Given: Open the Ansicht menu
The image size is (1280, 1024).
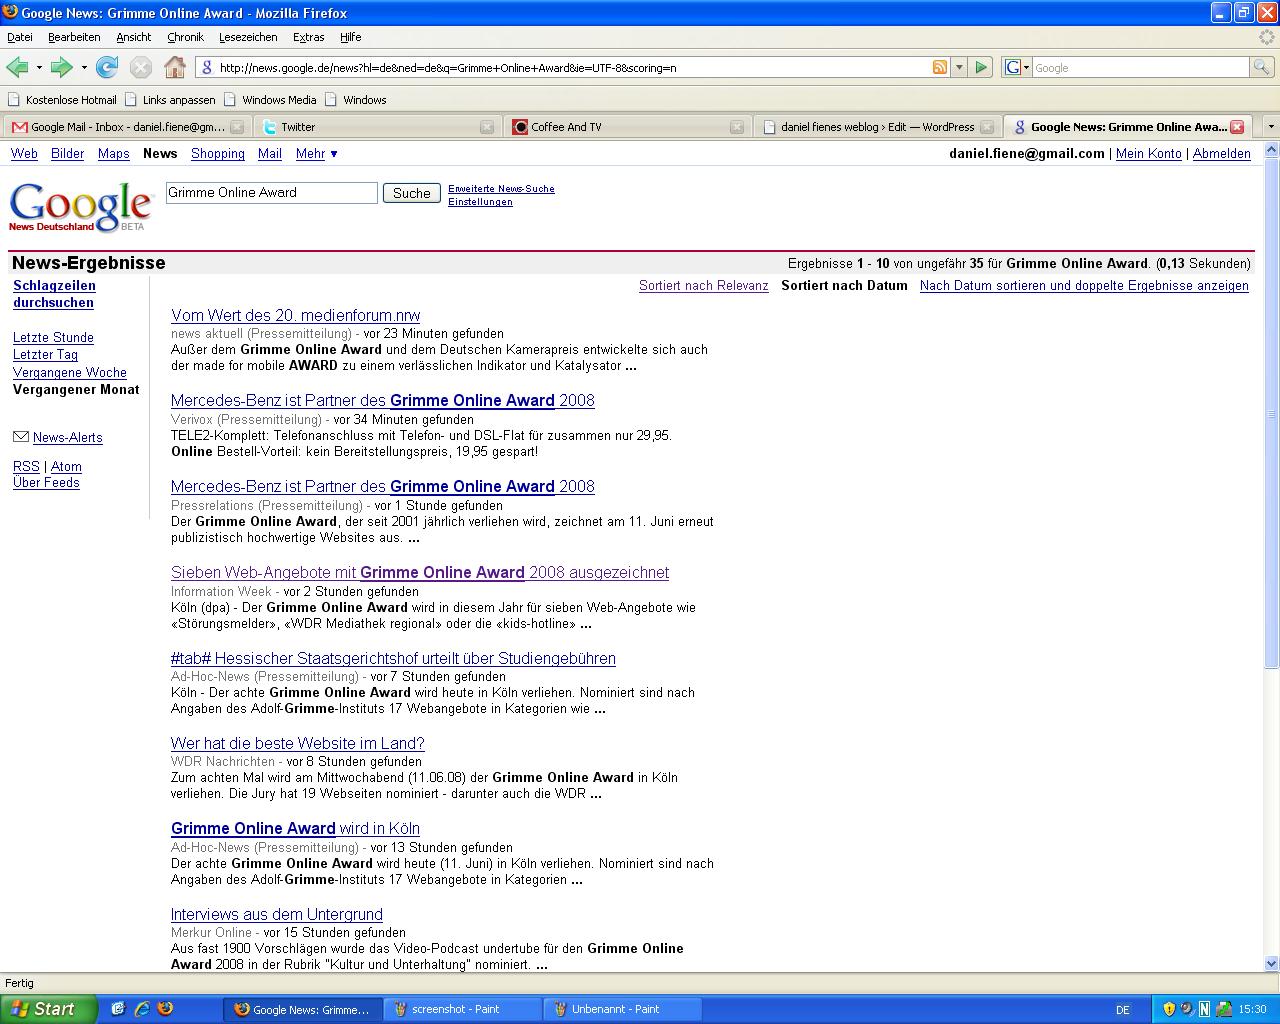Looking at the screenshot, I should (x=133, y=37).
